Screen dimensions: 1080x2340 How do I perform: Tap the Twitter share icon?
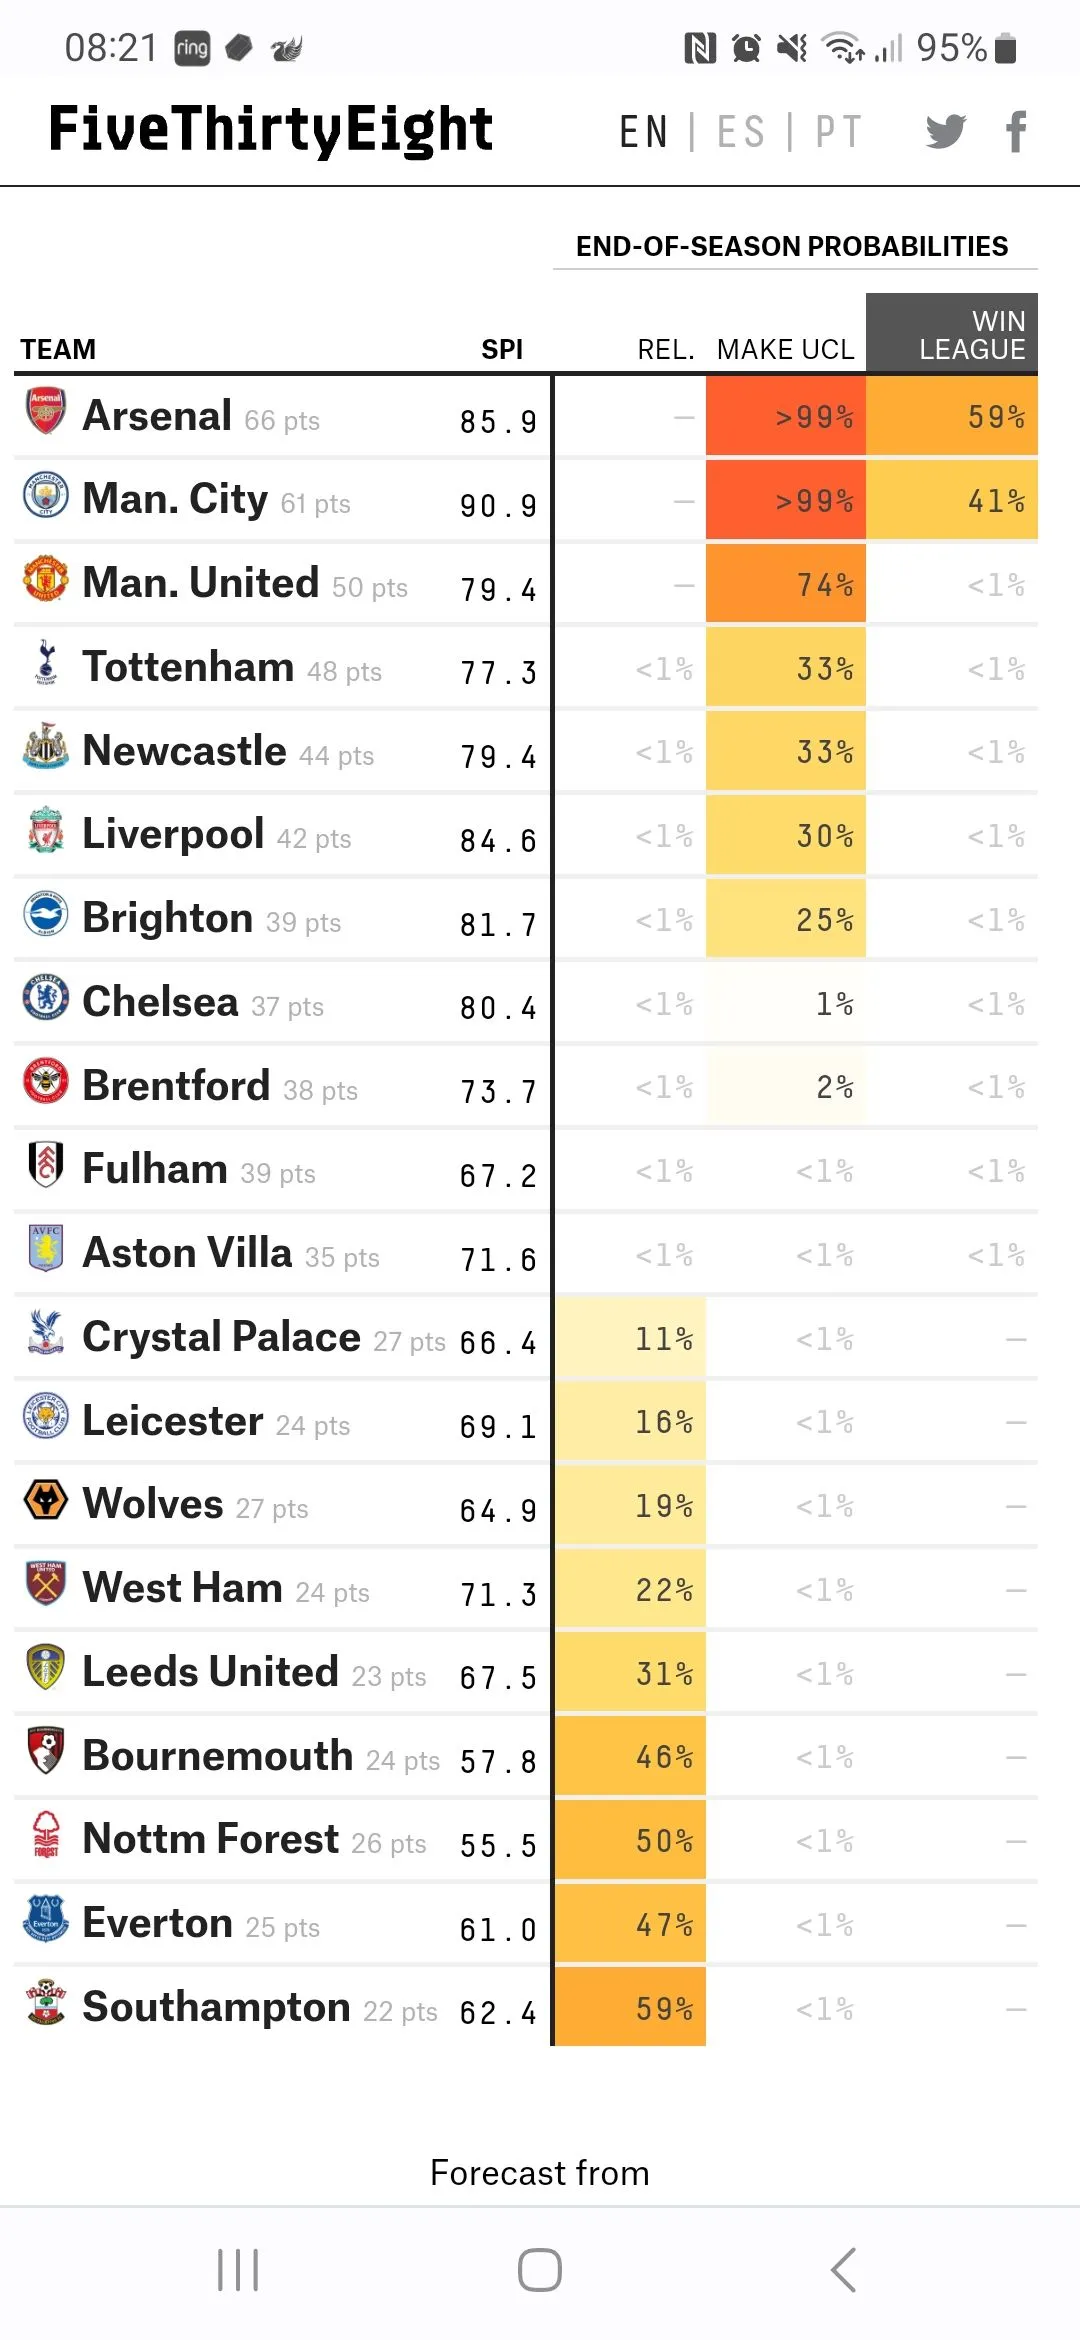[x=945, y=131]
